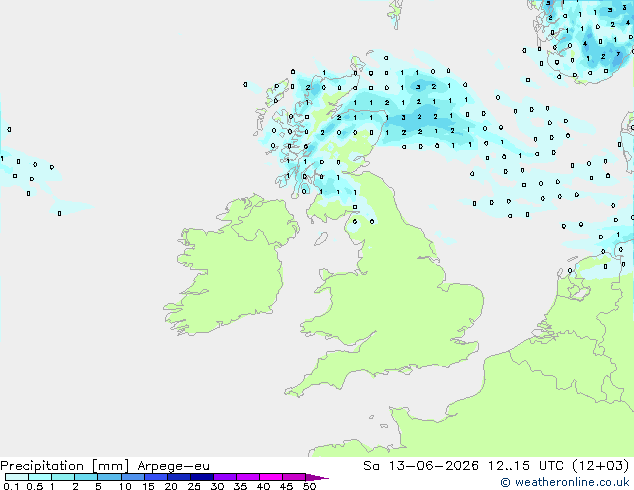Select the 45–50 mm legend color swatch

294,477
